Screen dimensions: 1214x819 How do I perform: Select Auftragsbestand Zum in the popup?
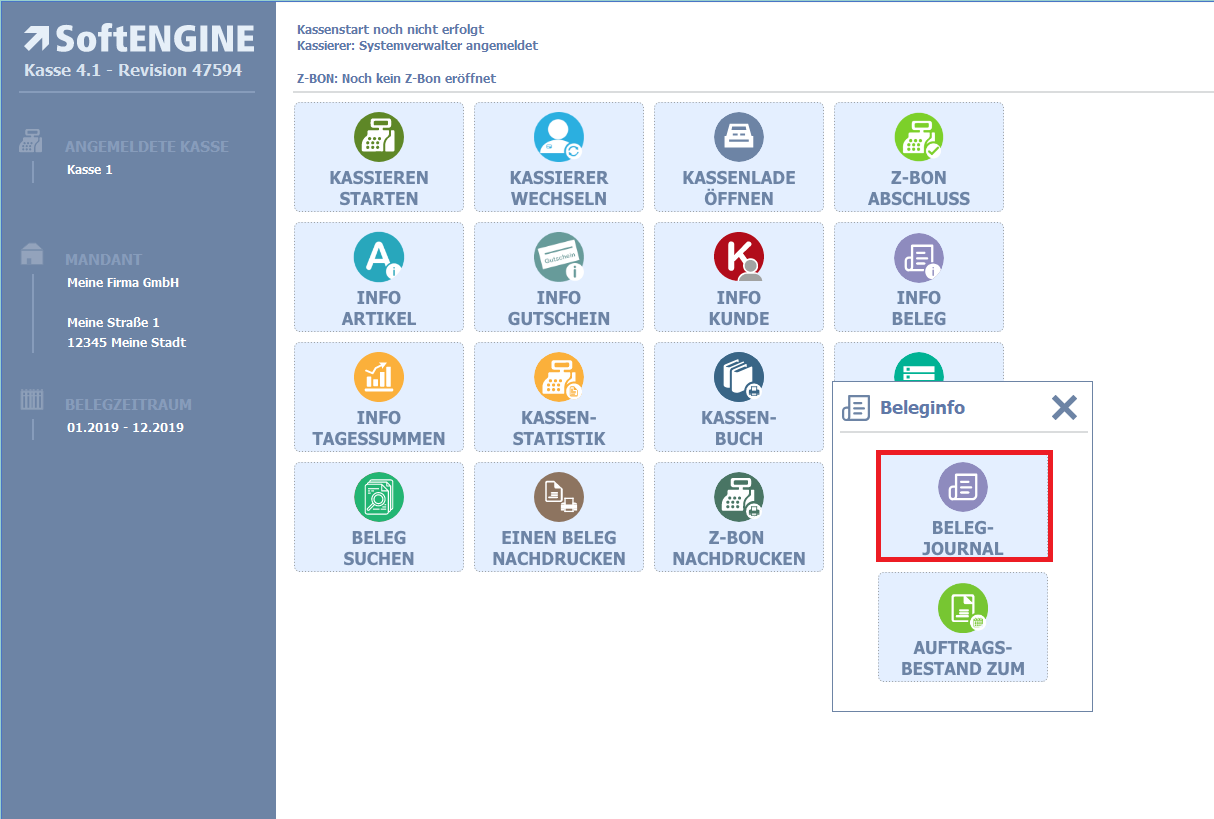click(963, 627)
